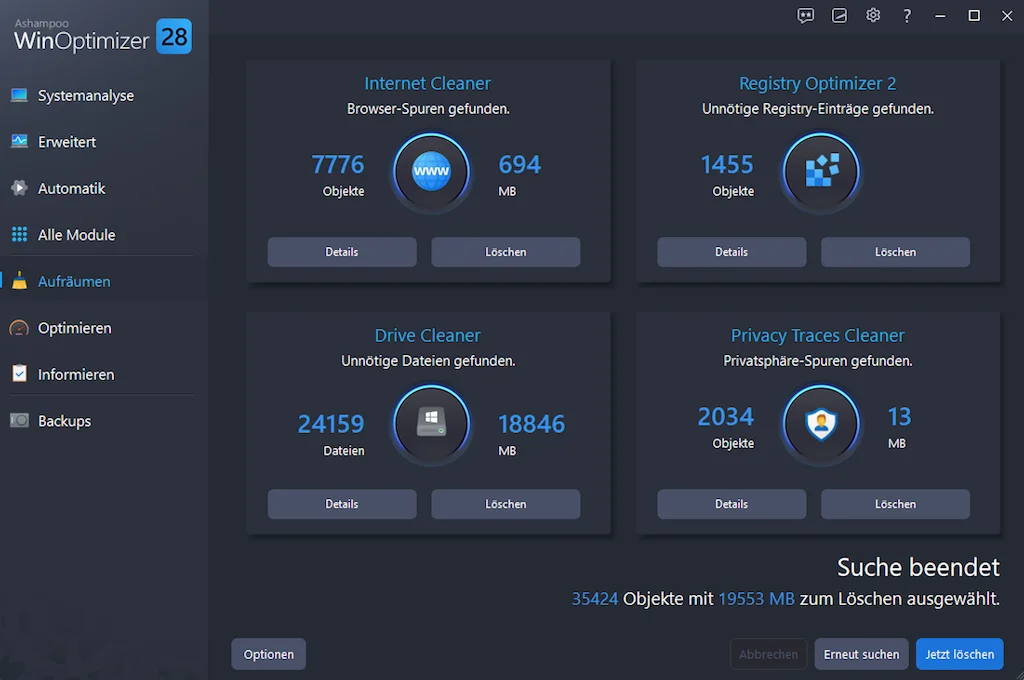
Task: Open settings via the gear icon
Action: coord(873,15)
